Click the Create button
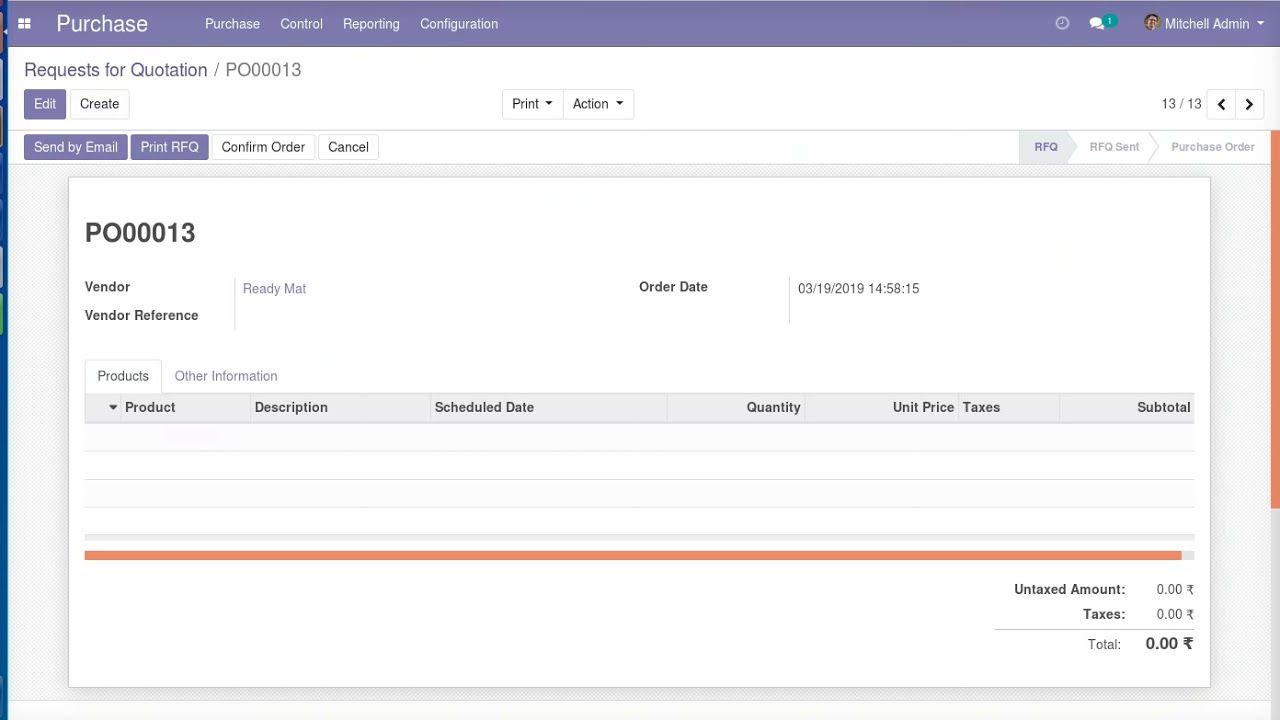The image size is (1280, 720). coord(99,104)
